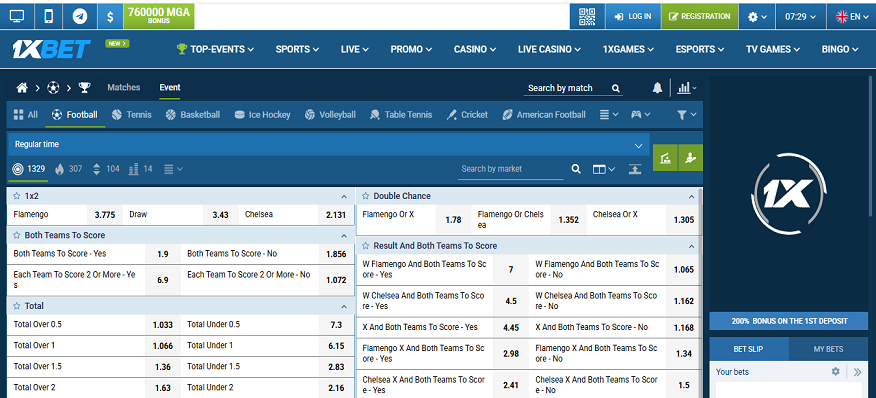Open the mobile apps phone icon

tap(49, 16)
